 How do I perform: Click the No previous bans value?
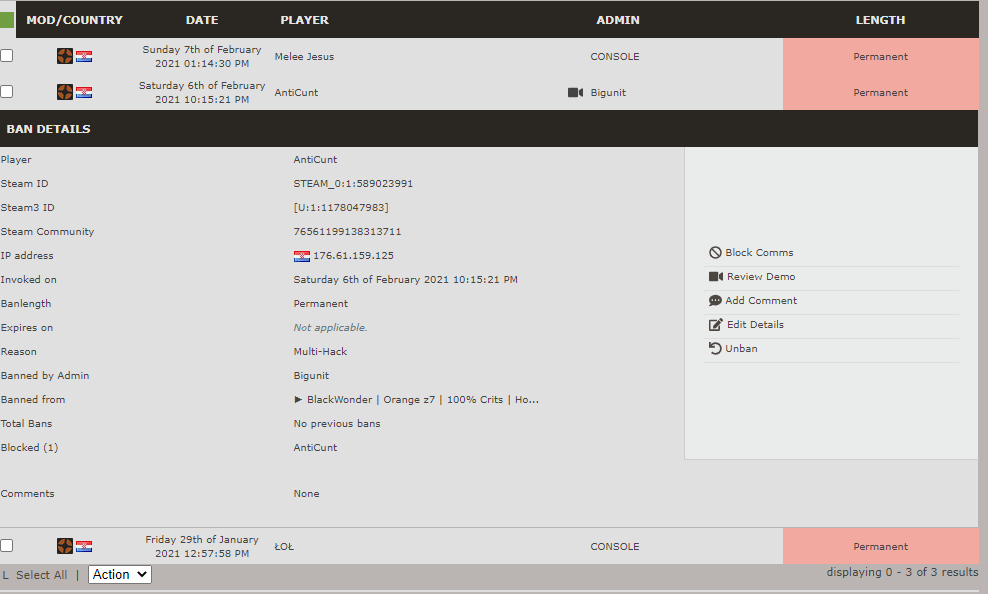coord(337,423)
